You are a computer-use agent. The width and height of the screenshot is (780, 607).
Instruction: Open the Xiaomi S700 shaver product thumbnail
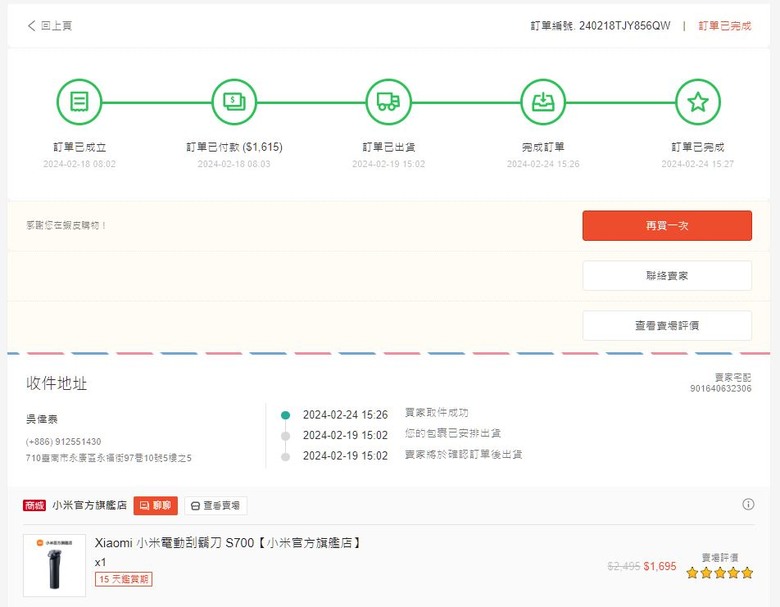click(x=54, y=565)
